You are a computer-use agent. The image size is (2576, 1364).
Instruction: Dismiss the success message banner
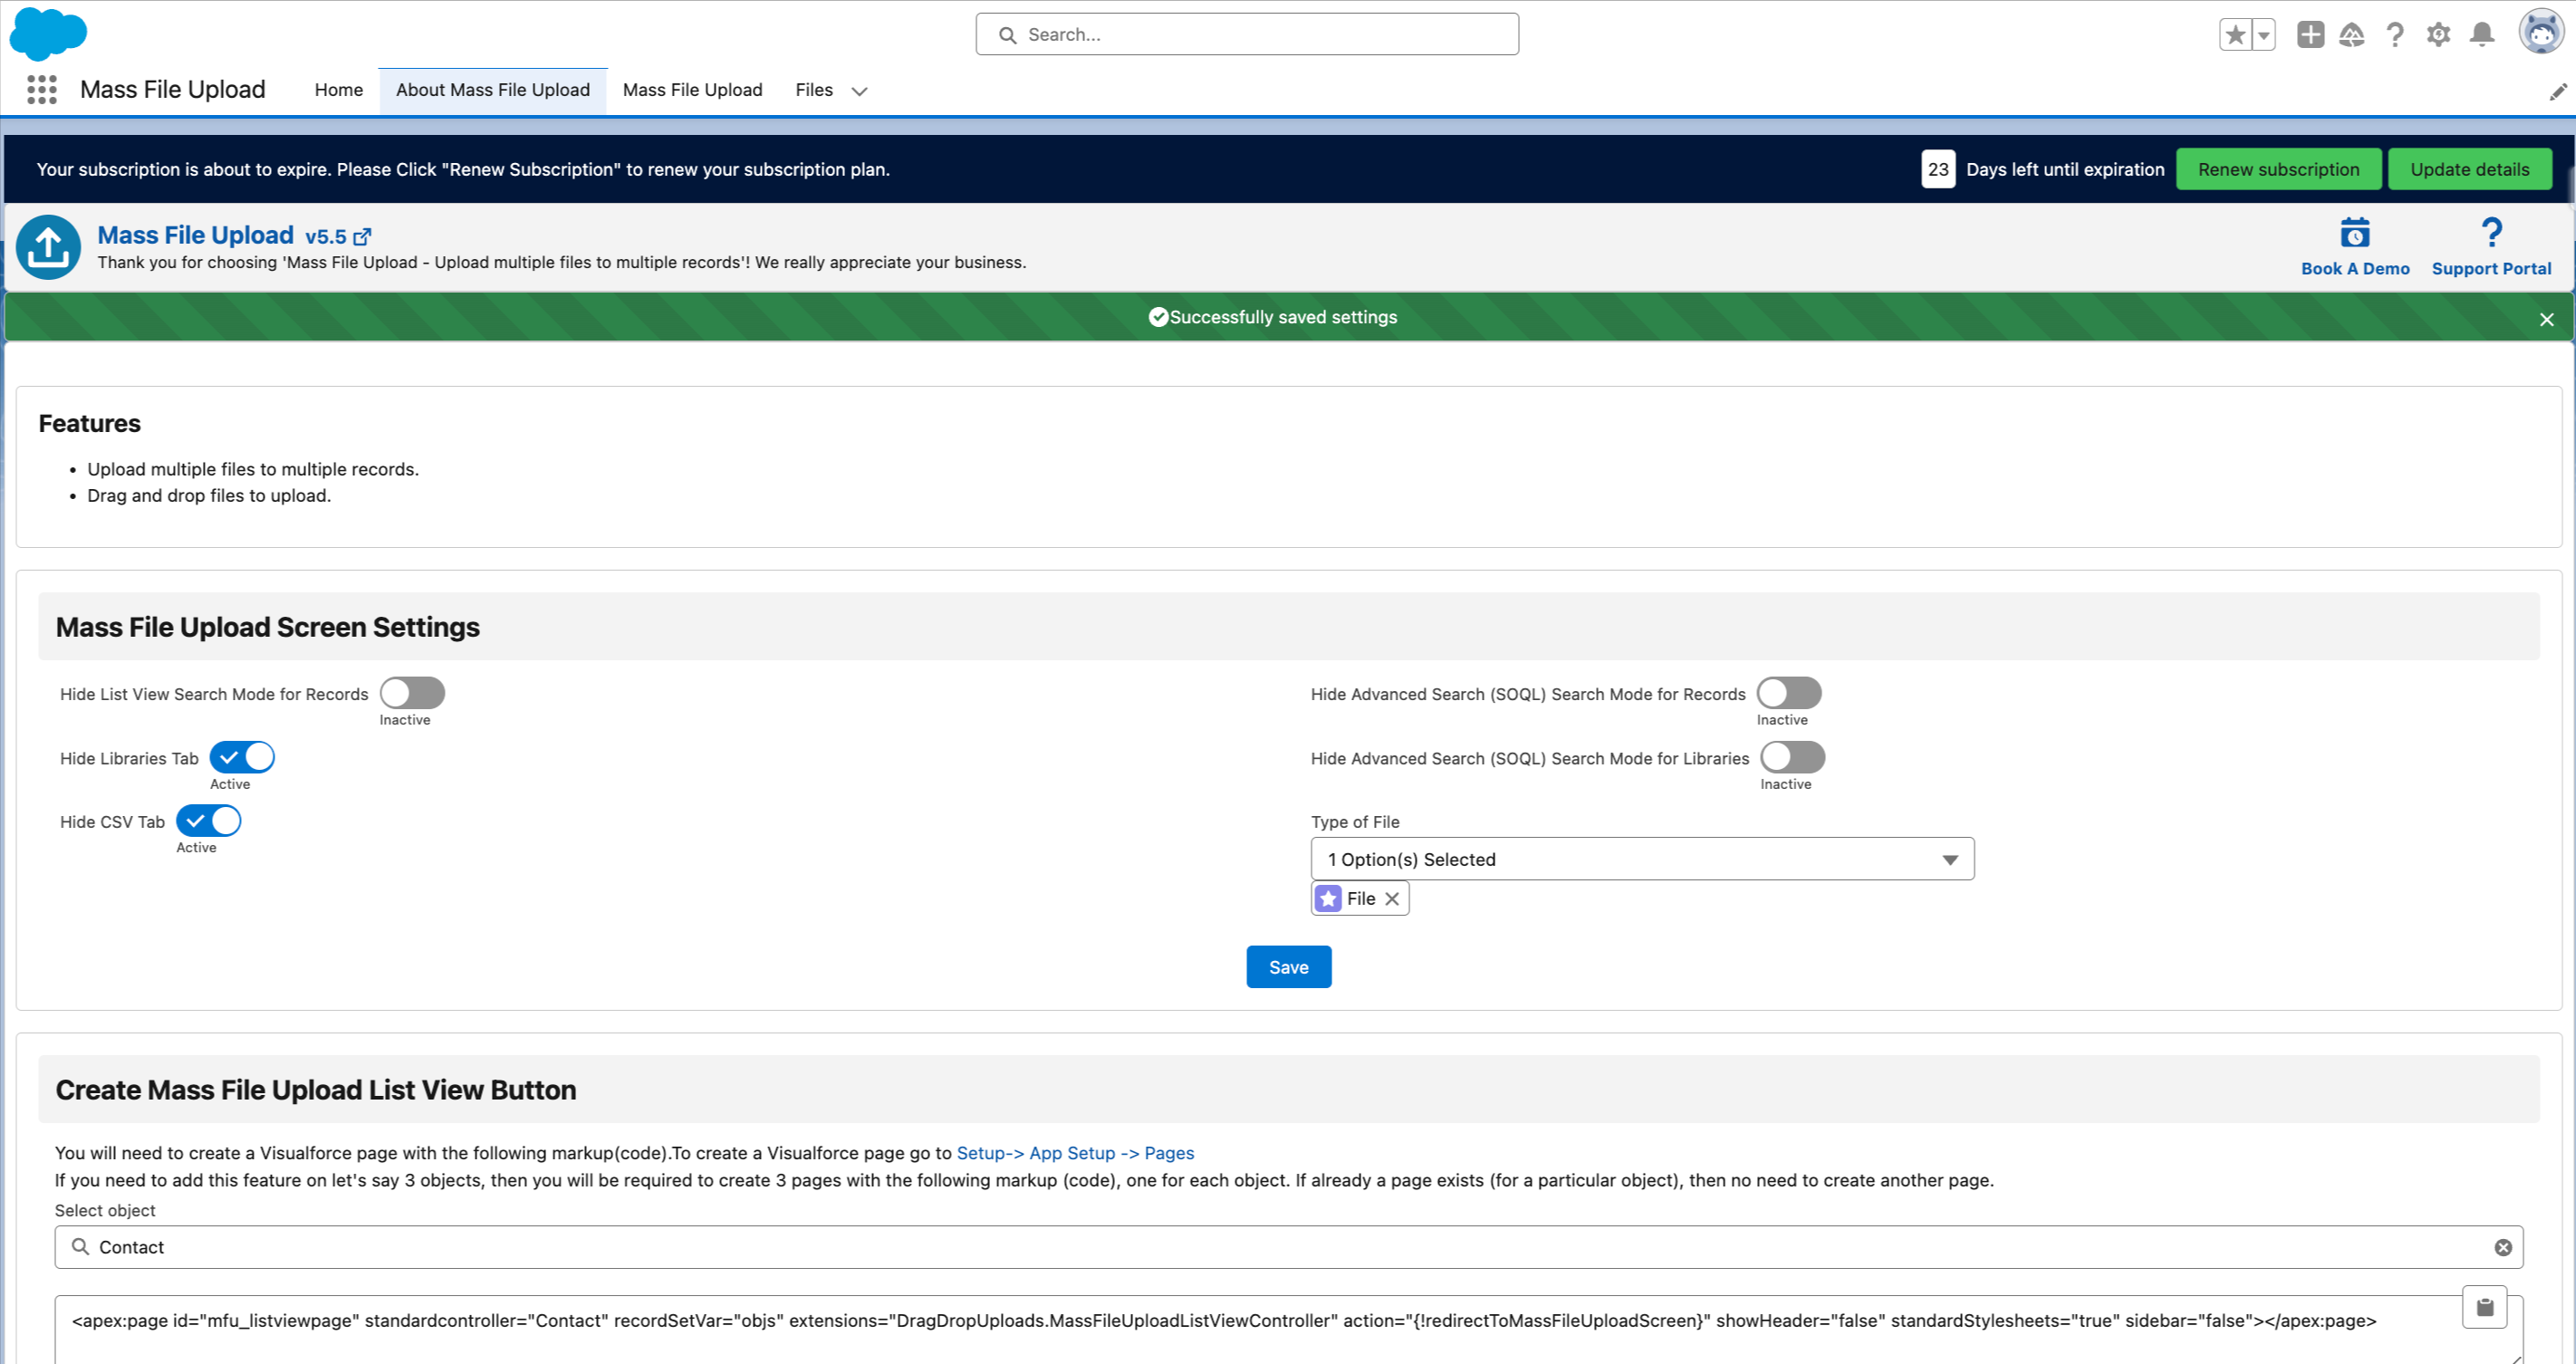click(2546, 319)
